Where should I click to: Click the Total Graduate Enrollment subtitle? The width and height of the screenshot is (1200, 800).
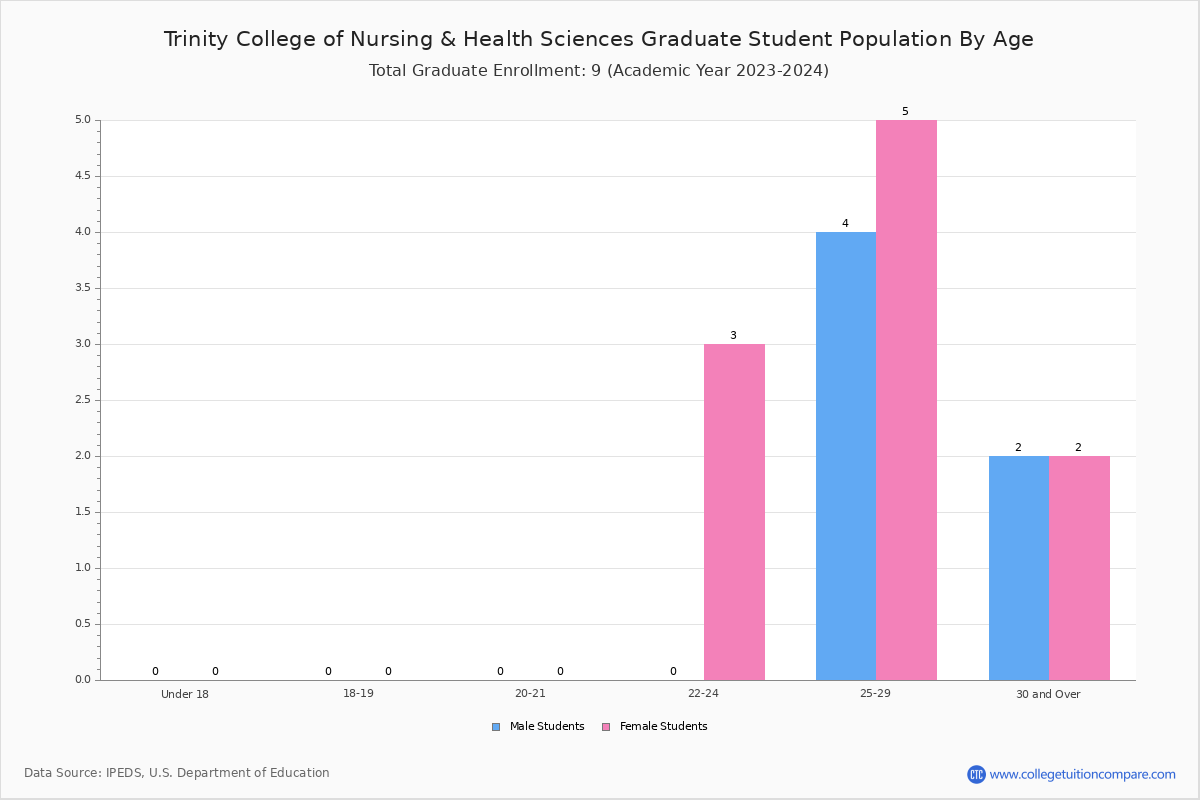(x=599, y=71)
